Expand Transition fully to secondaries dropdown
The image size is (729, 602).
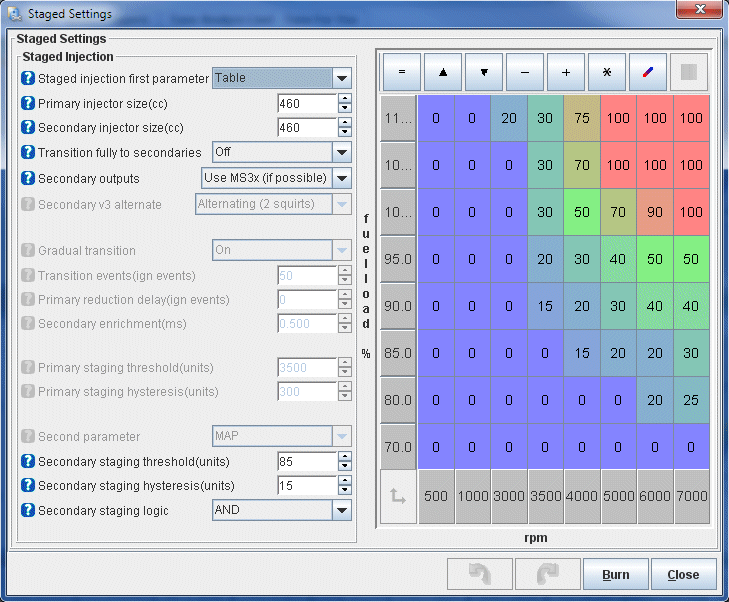pyautogui.click(x=342, y=152)
